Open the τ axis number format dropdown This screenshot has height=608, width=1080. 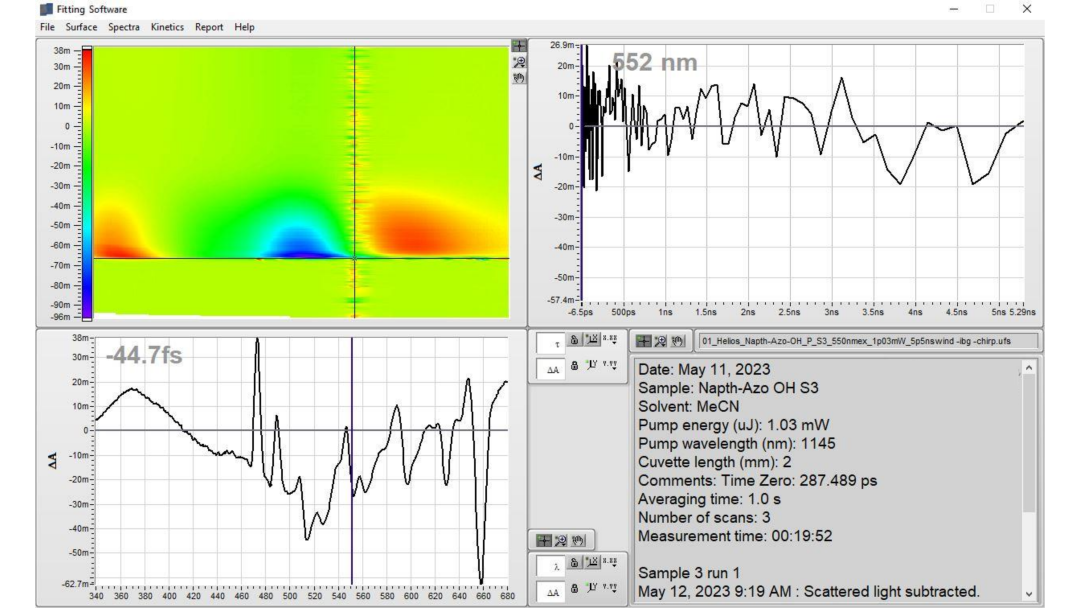(x=610, y=339)
